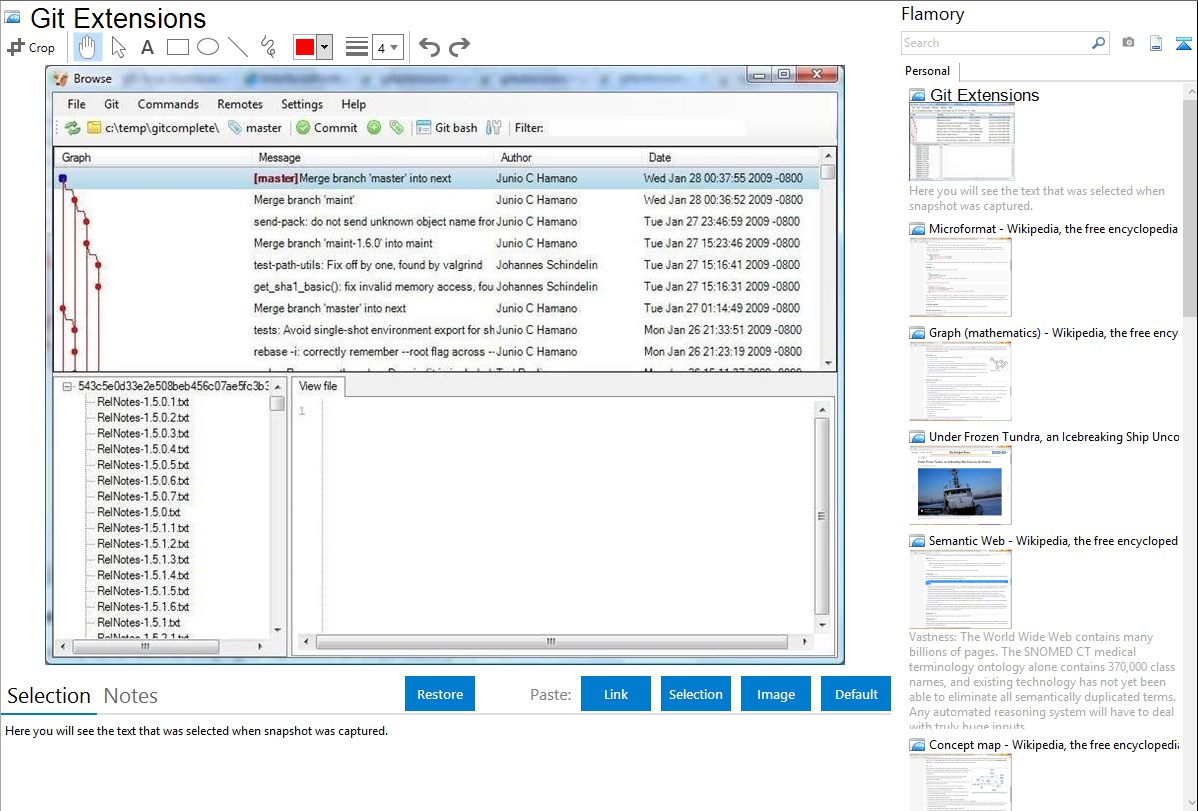Open the Microformat Wikipedia snapshot thumbnail
Screen dimensions: 1198x811
960,277
